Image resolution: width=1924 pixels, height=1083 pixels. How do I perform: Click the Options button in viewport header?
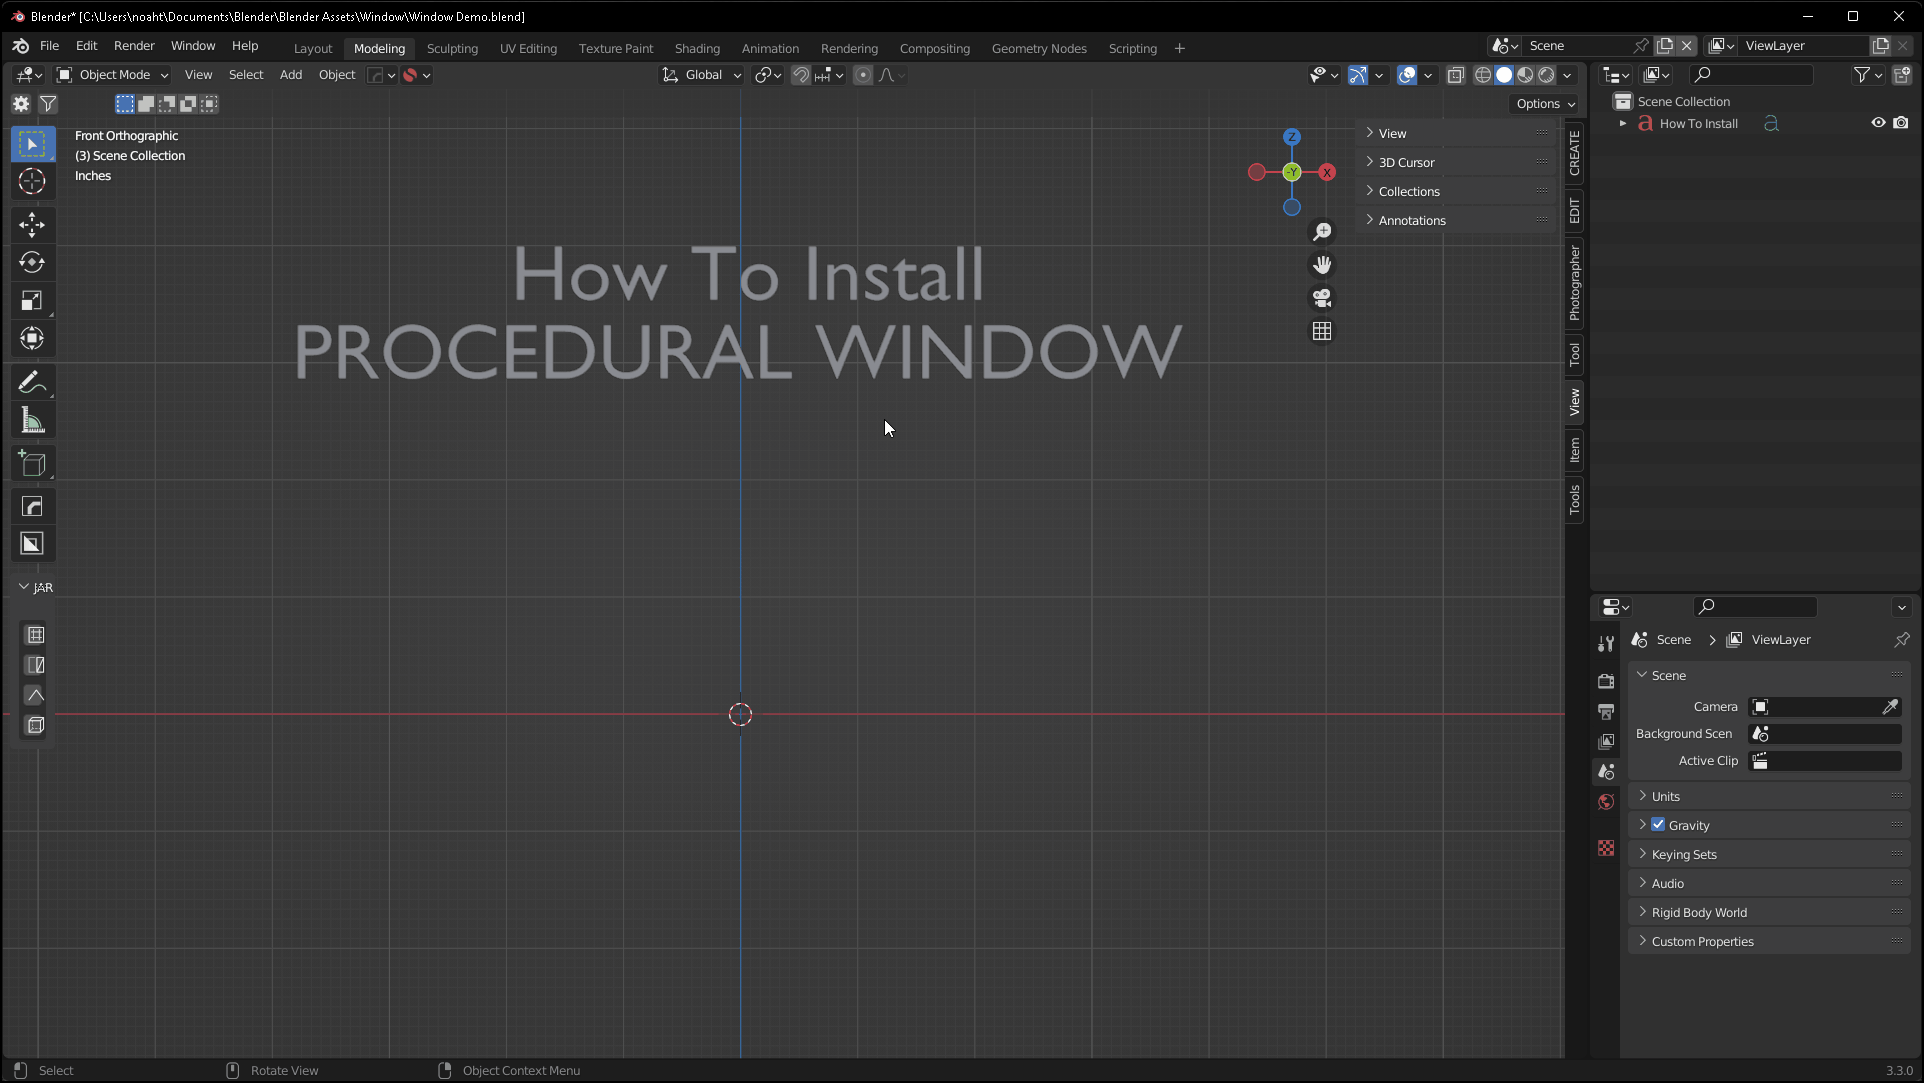coord(1543,103)
